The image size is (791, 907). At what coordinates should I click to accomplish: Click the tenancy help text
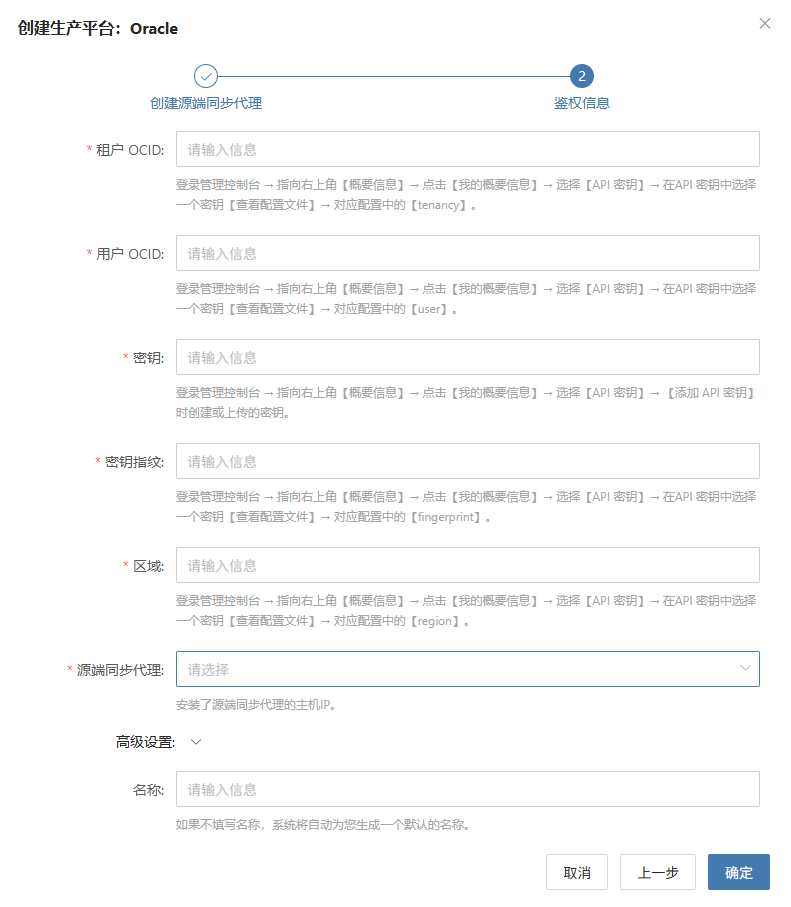point(466,194)
